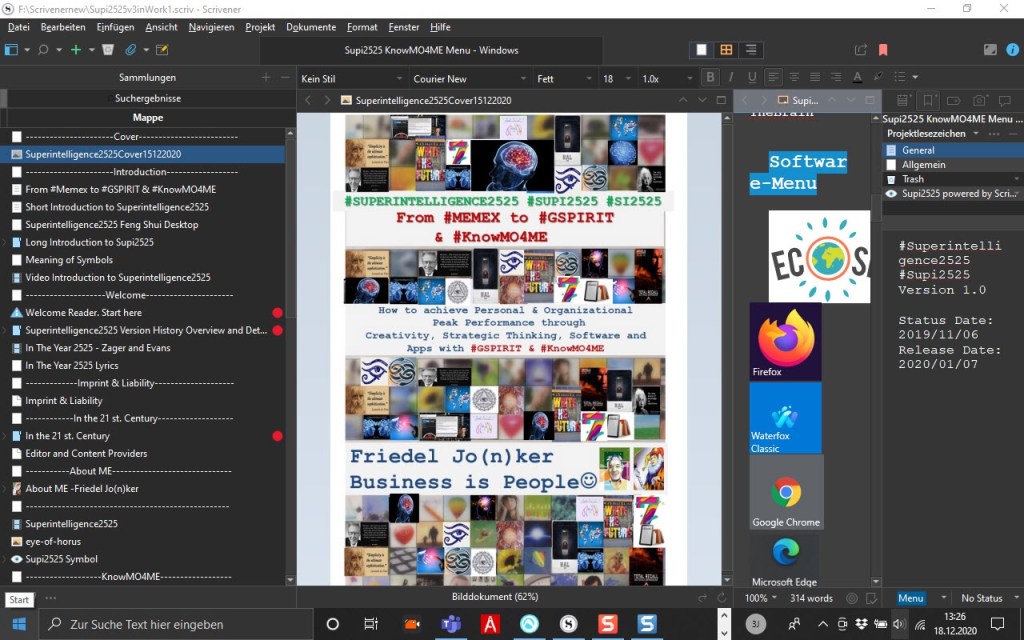
Task: Click the Menu label button in footer
Action: [x=911, y=598]
